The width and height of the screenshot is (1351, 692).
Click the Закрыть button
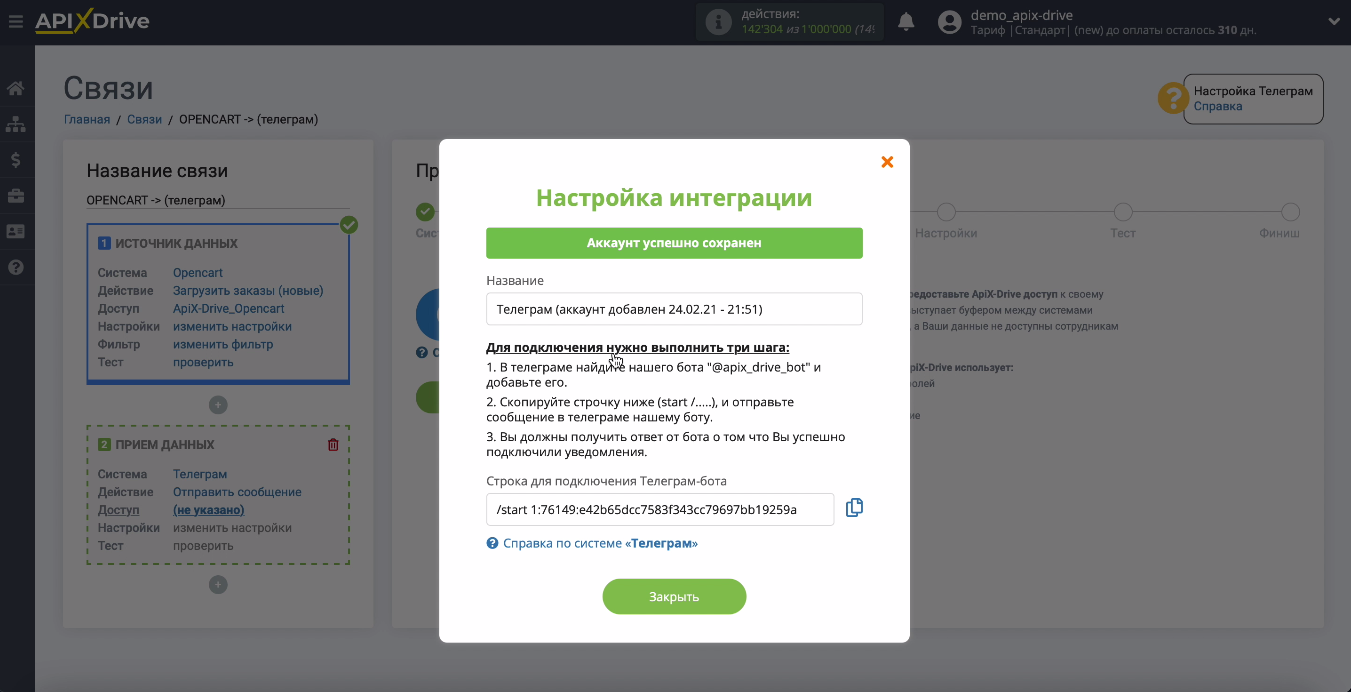tap(674, 596)
